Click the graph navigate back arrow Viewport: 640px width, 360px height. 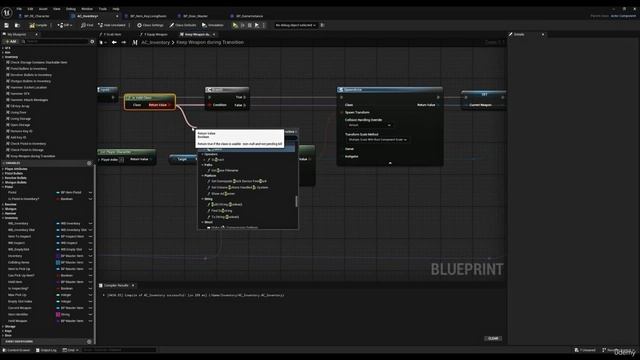tap(114, 42)
